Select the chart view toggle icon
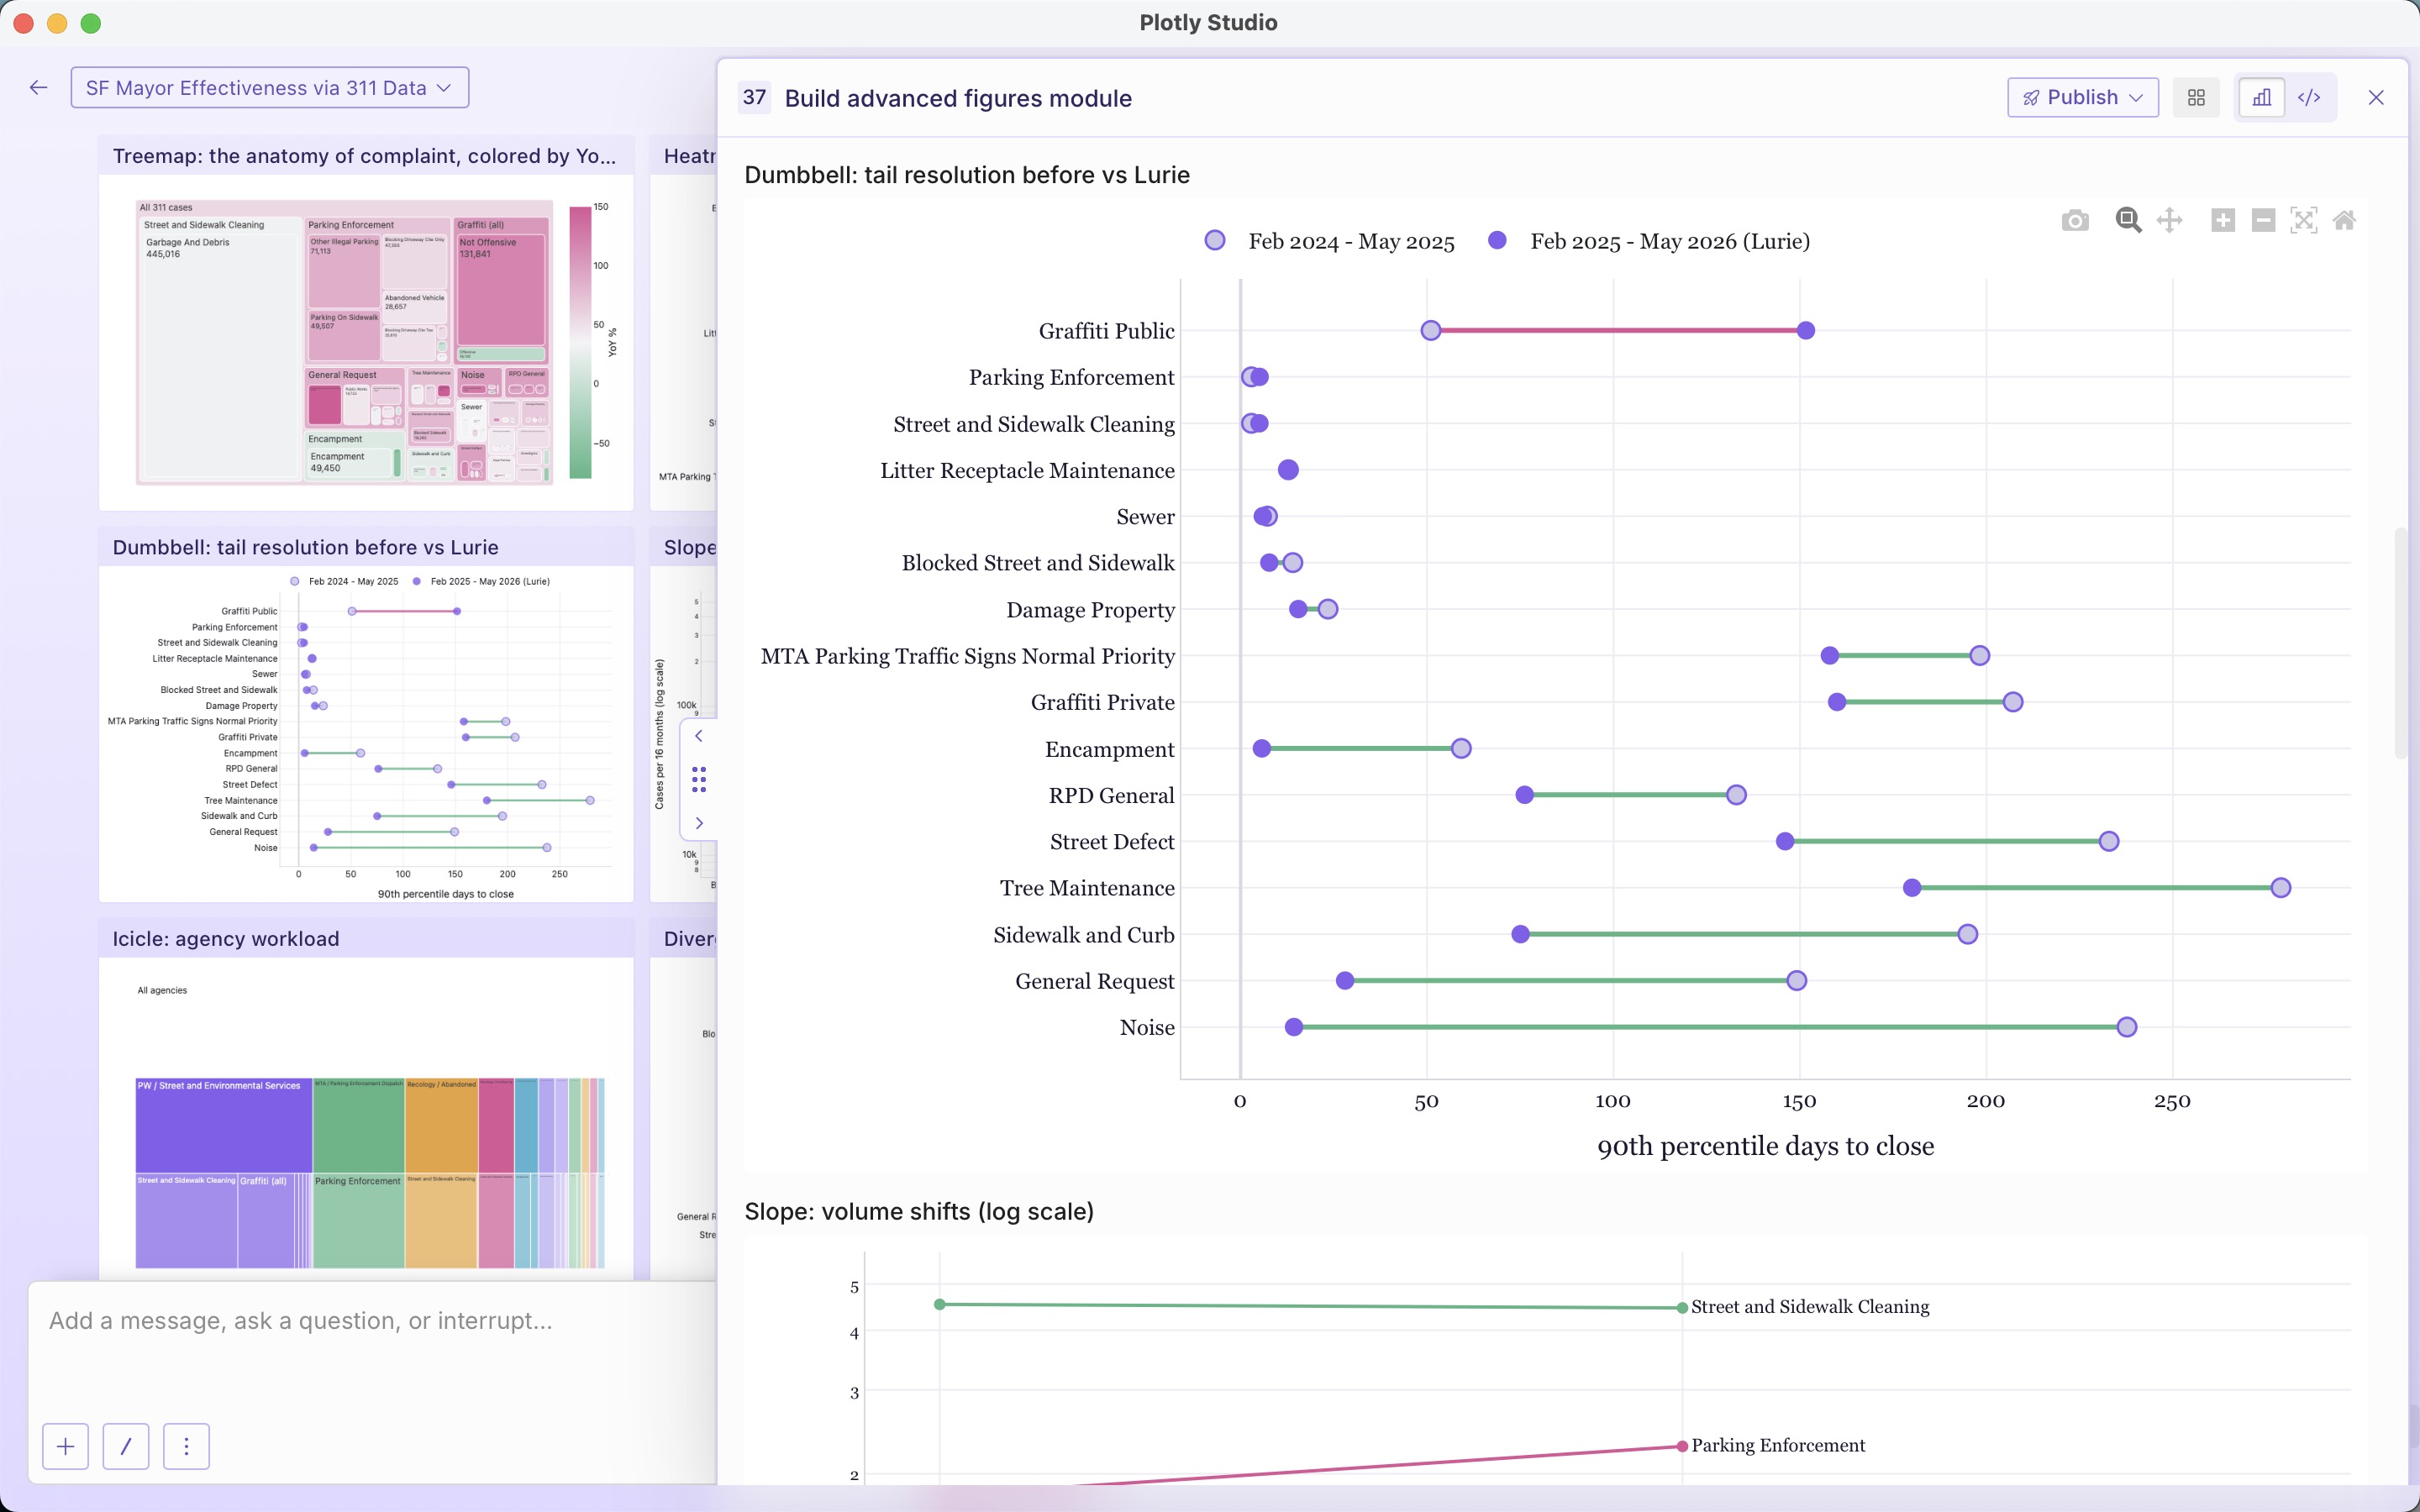Viewport: 2420px width, 1512px height. (2261, 97)
